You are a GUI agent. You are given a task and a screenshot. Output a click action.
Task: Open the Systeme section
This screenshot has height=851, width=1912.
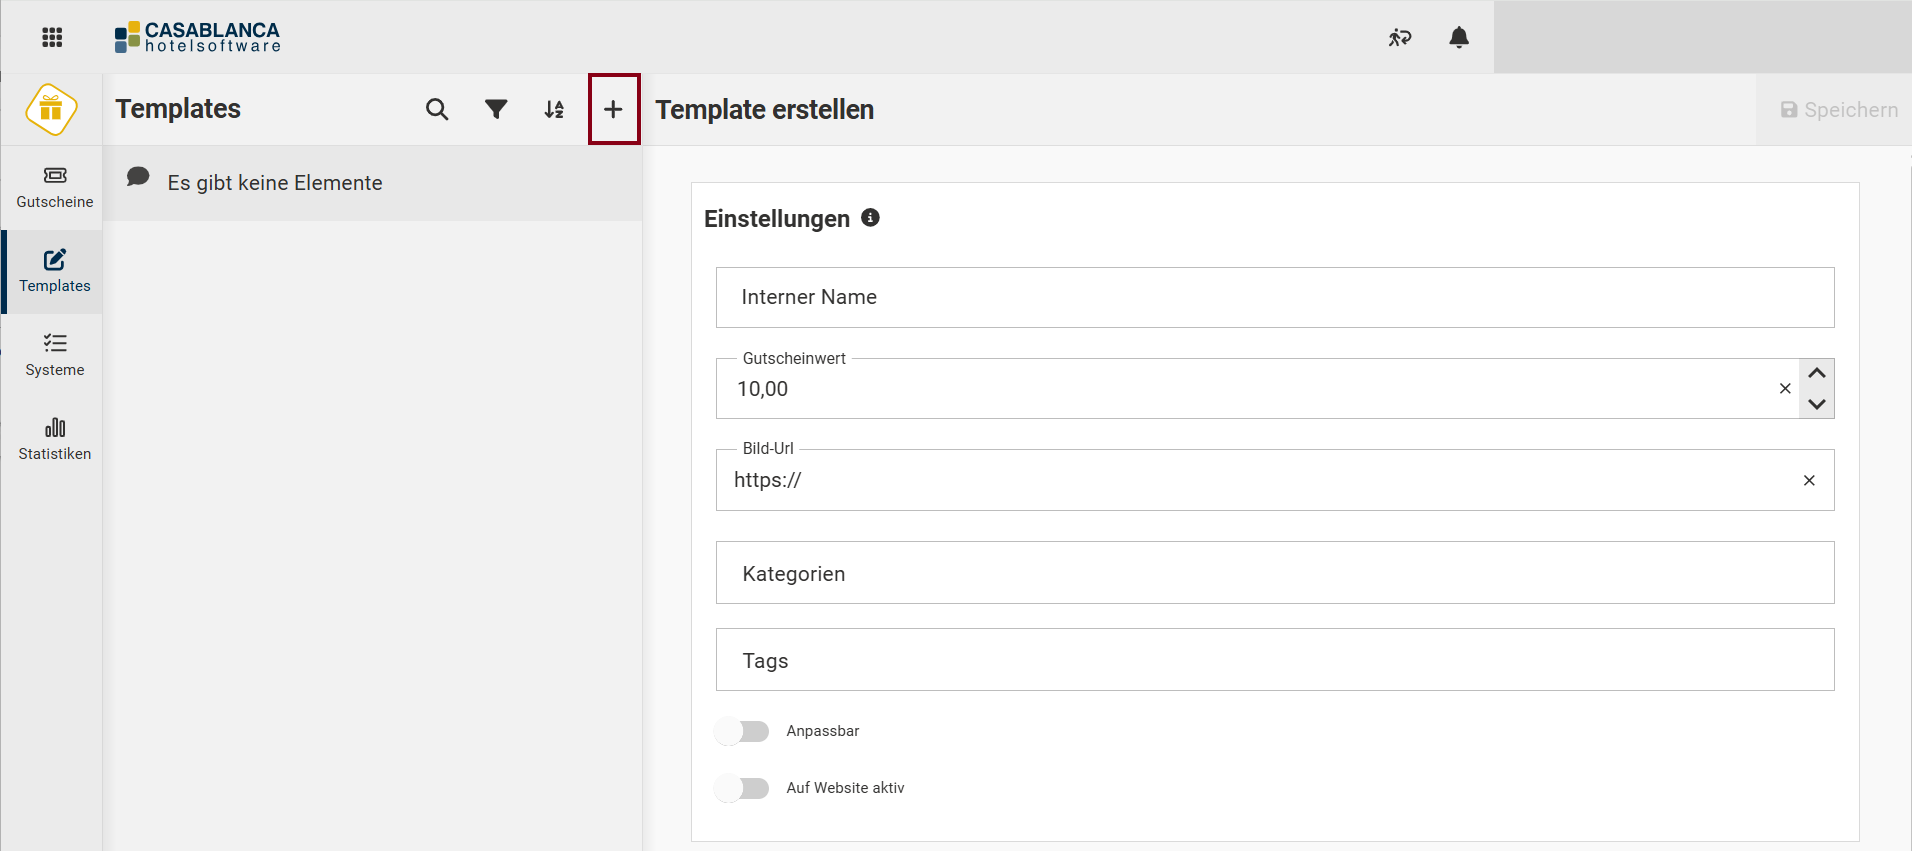pos(54,356)
